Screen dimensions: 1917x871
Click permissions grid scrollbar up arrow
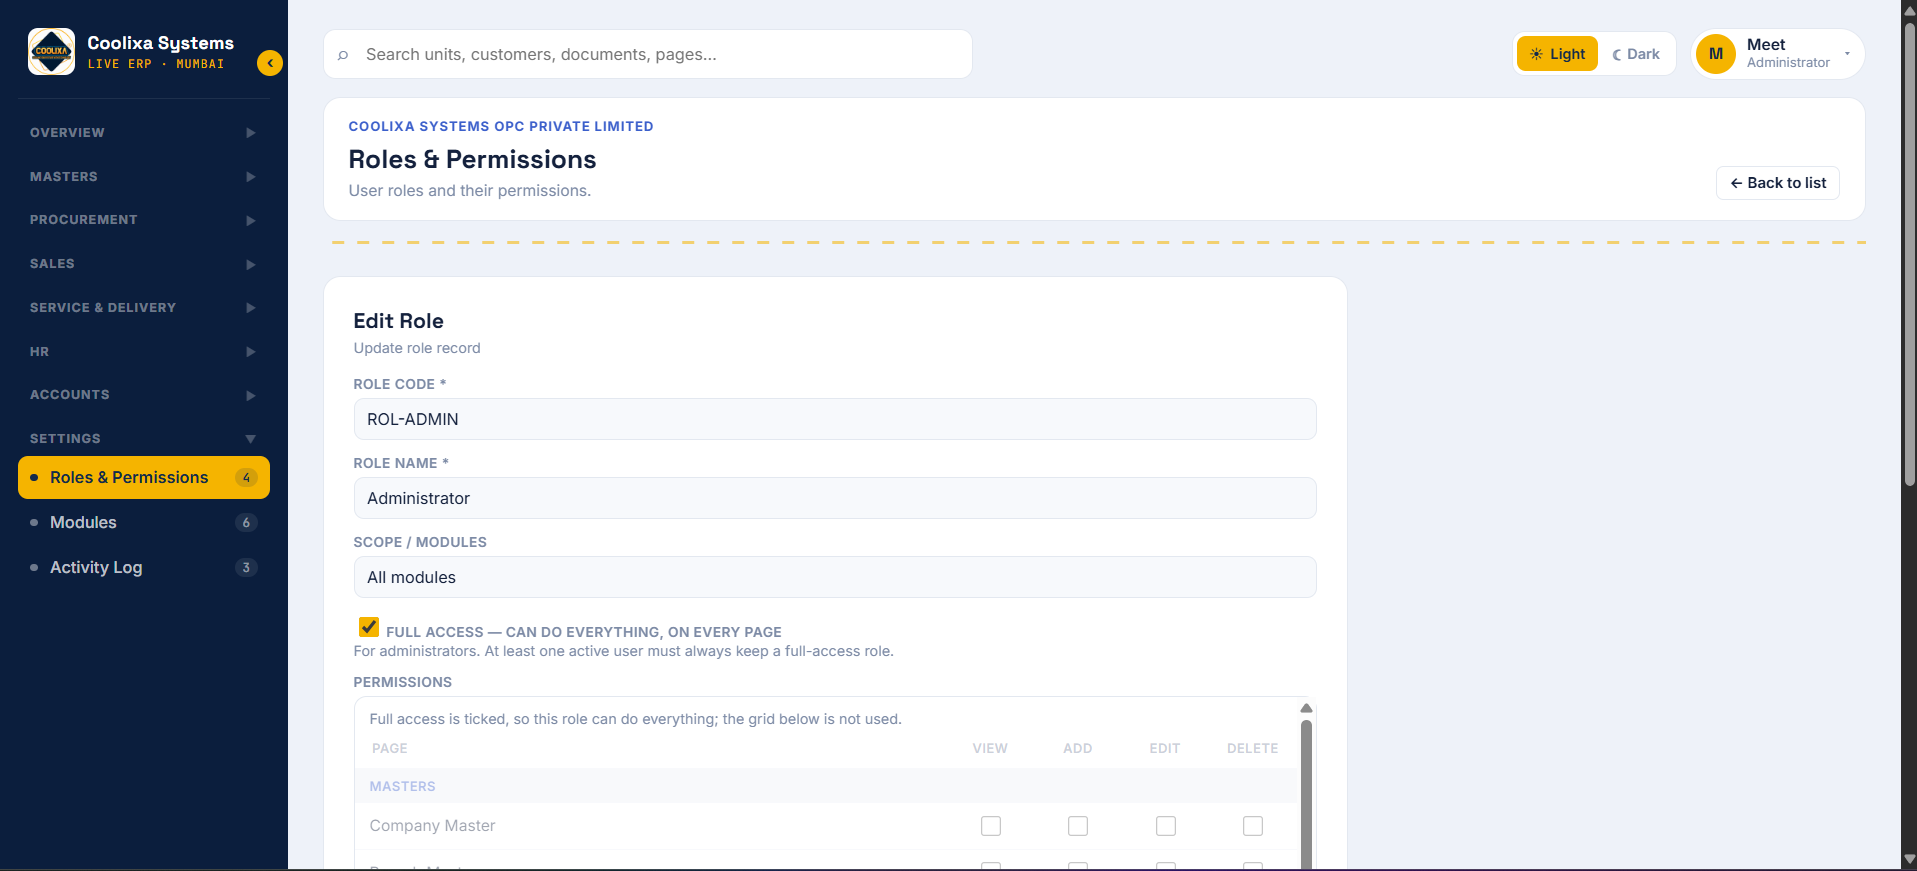1306,708
